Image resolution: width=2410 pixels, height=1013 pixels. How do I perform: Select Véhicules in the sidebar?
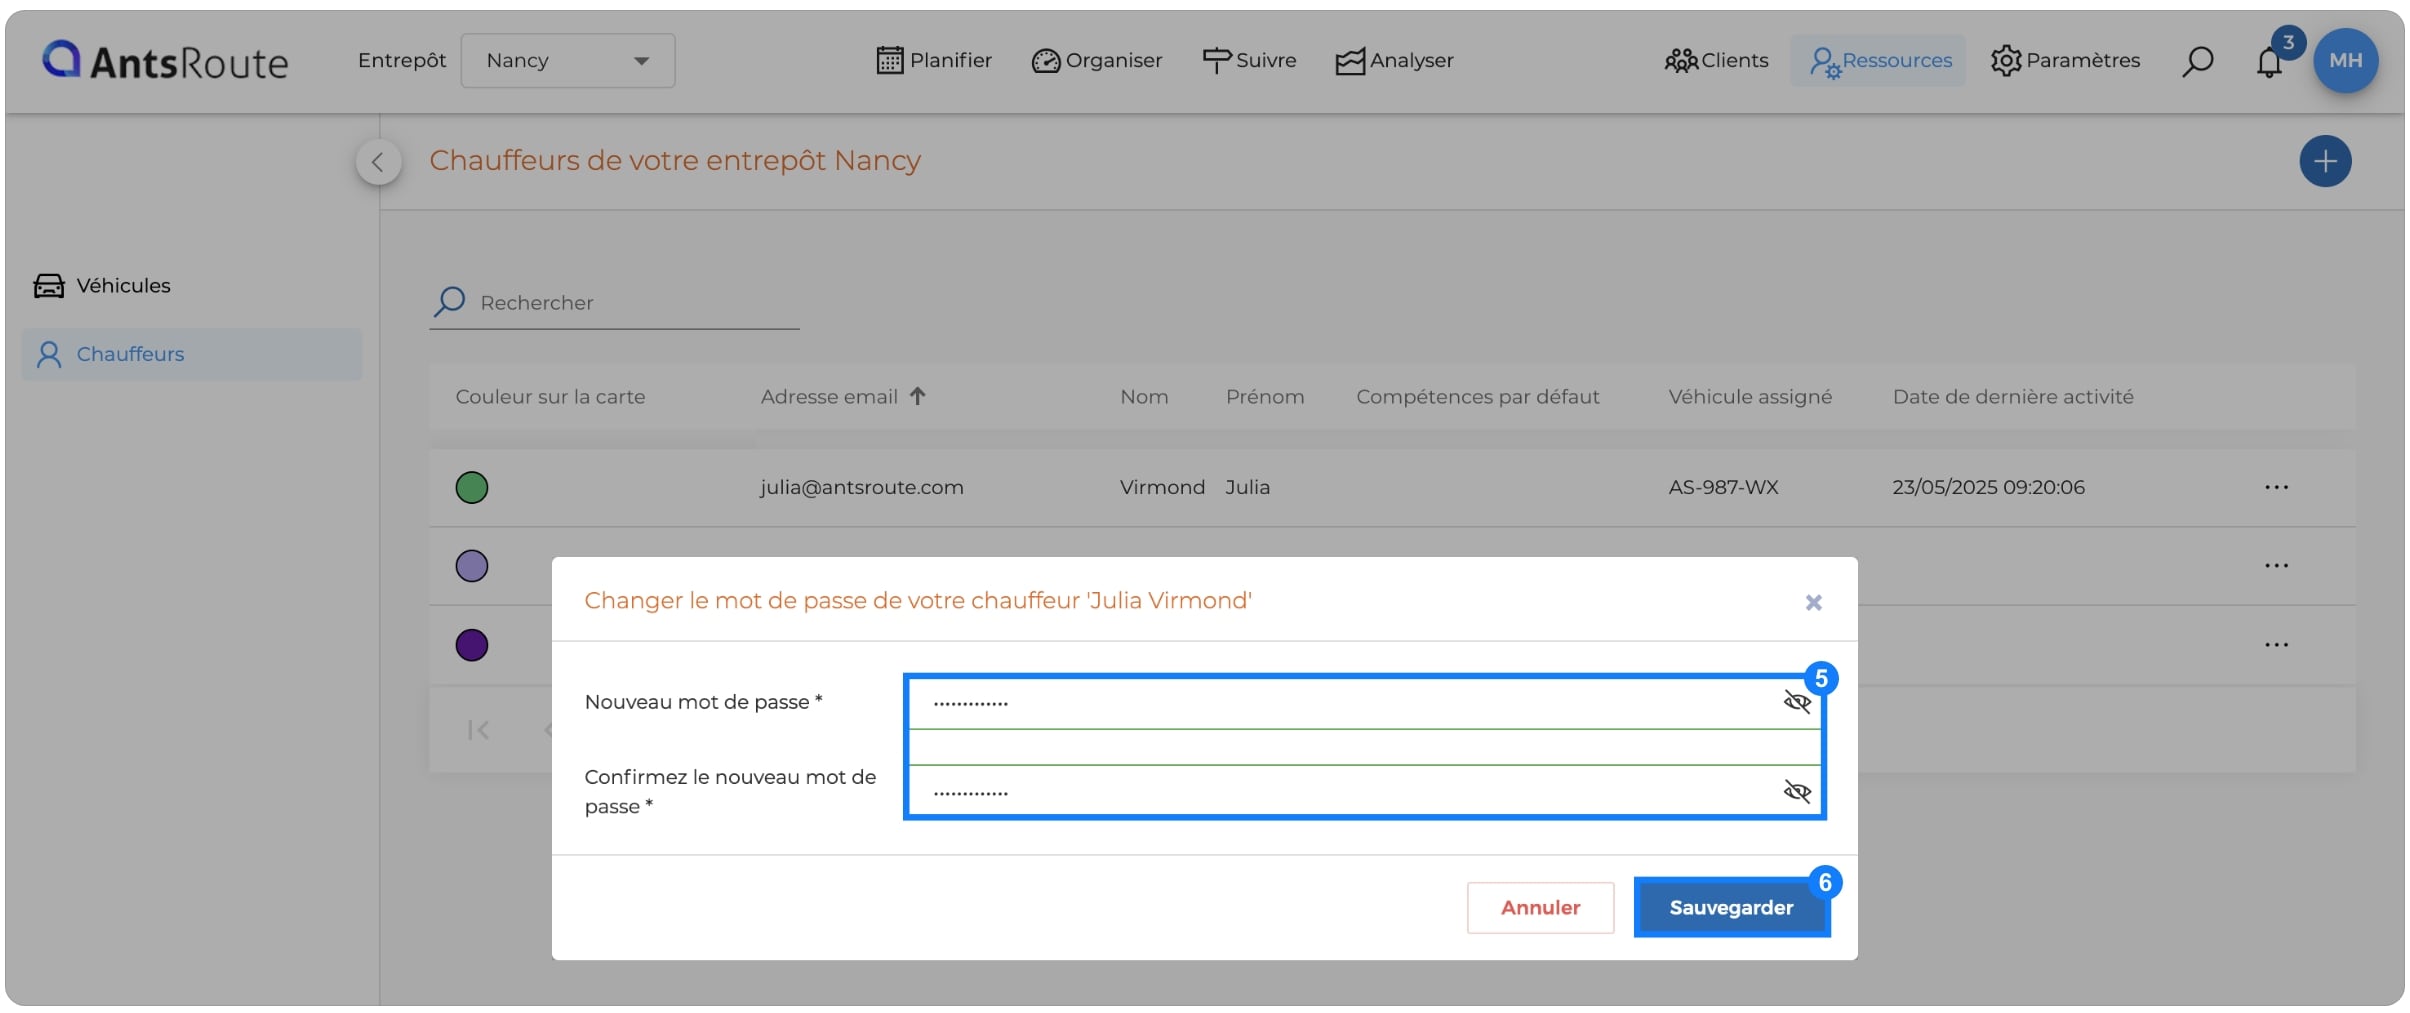(102, 286)
